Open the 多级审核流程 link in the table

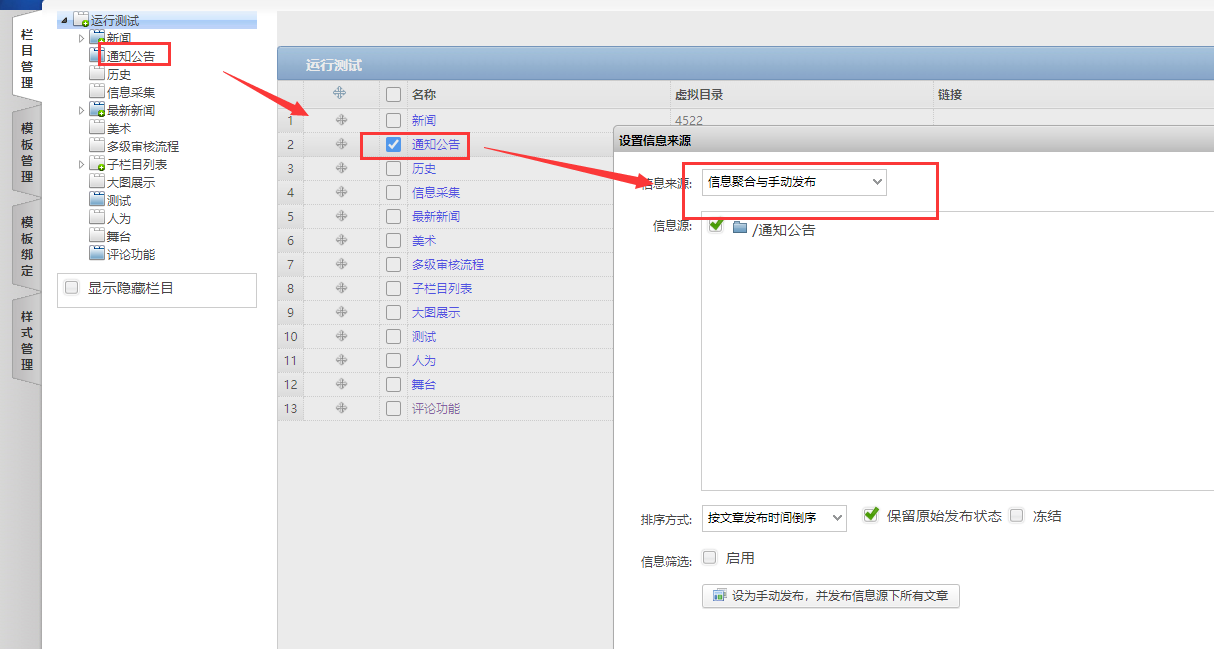447,264
